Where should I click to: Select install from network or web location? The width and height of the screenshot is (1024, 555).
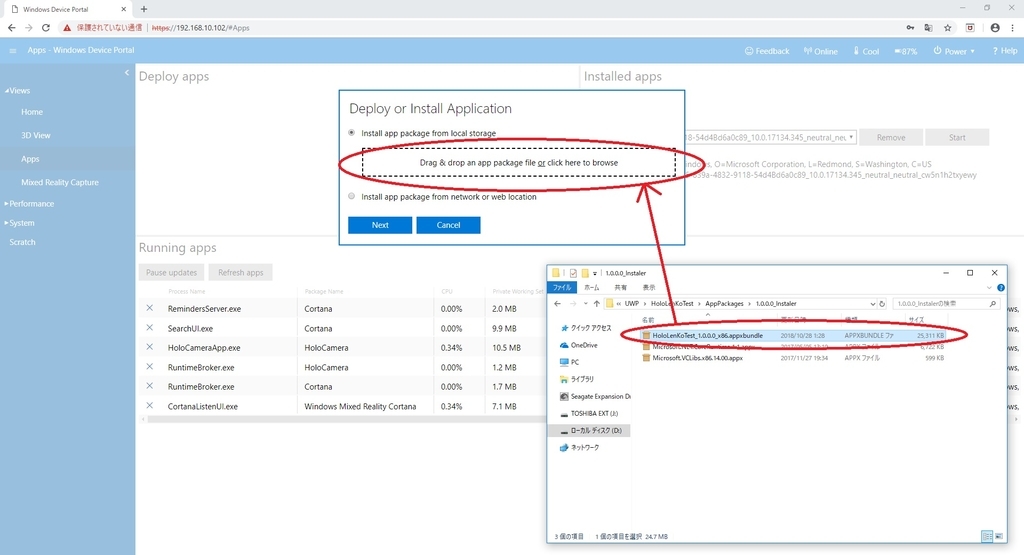[351, 196]
